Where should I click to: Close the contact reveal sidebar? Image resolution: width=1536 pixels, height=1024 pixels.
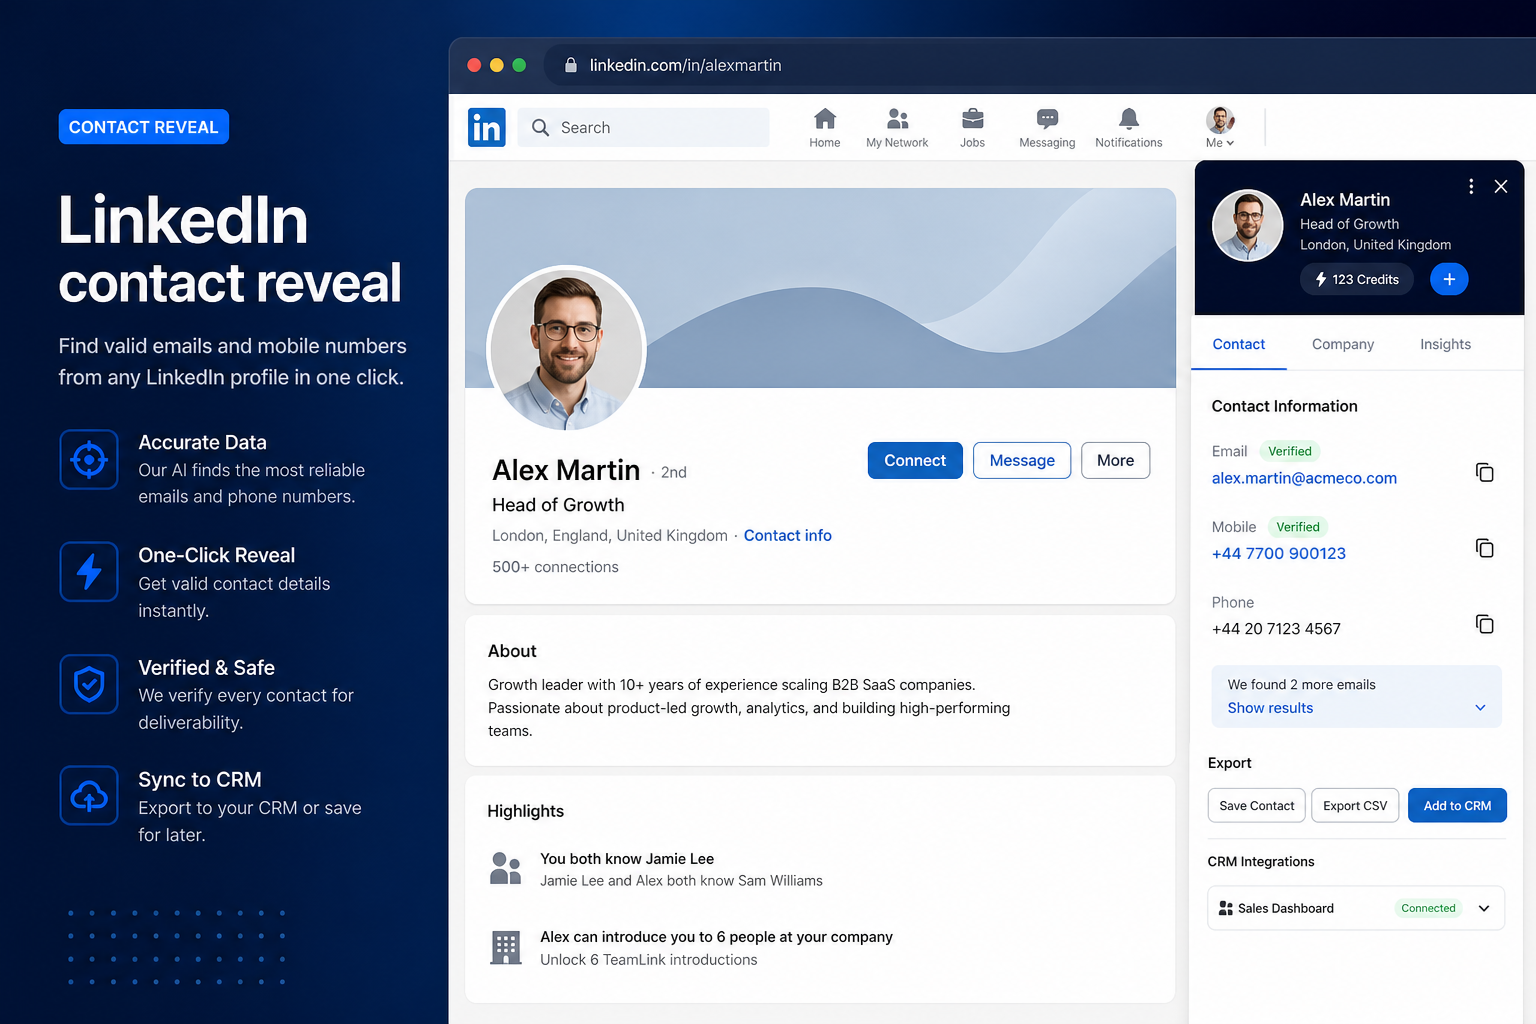pyautogui.click(x=1501, y=186)
